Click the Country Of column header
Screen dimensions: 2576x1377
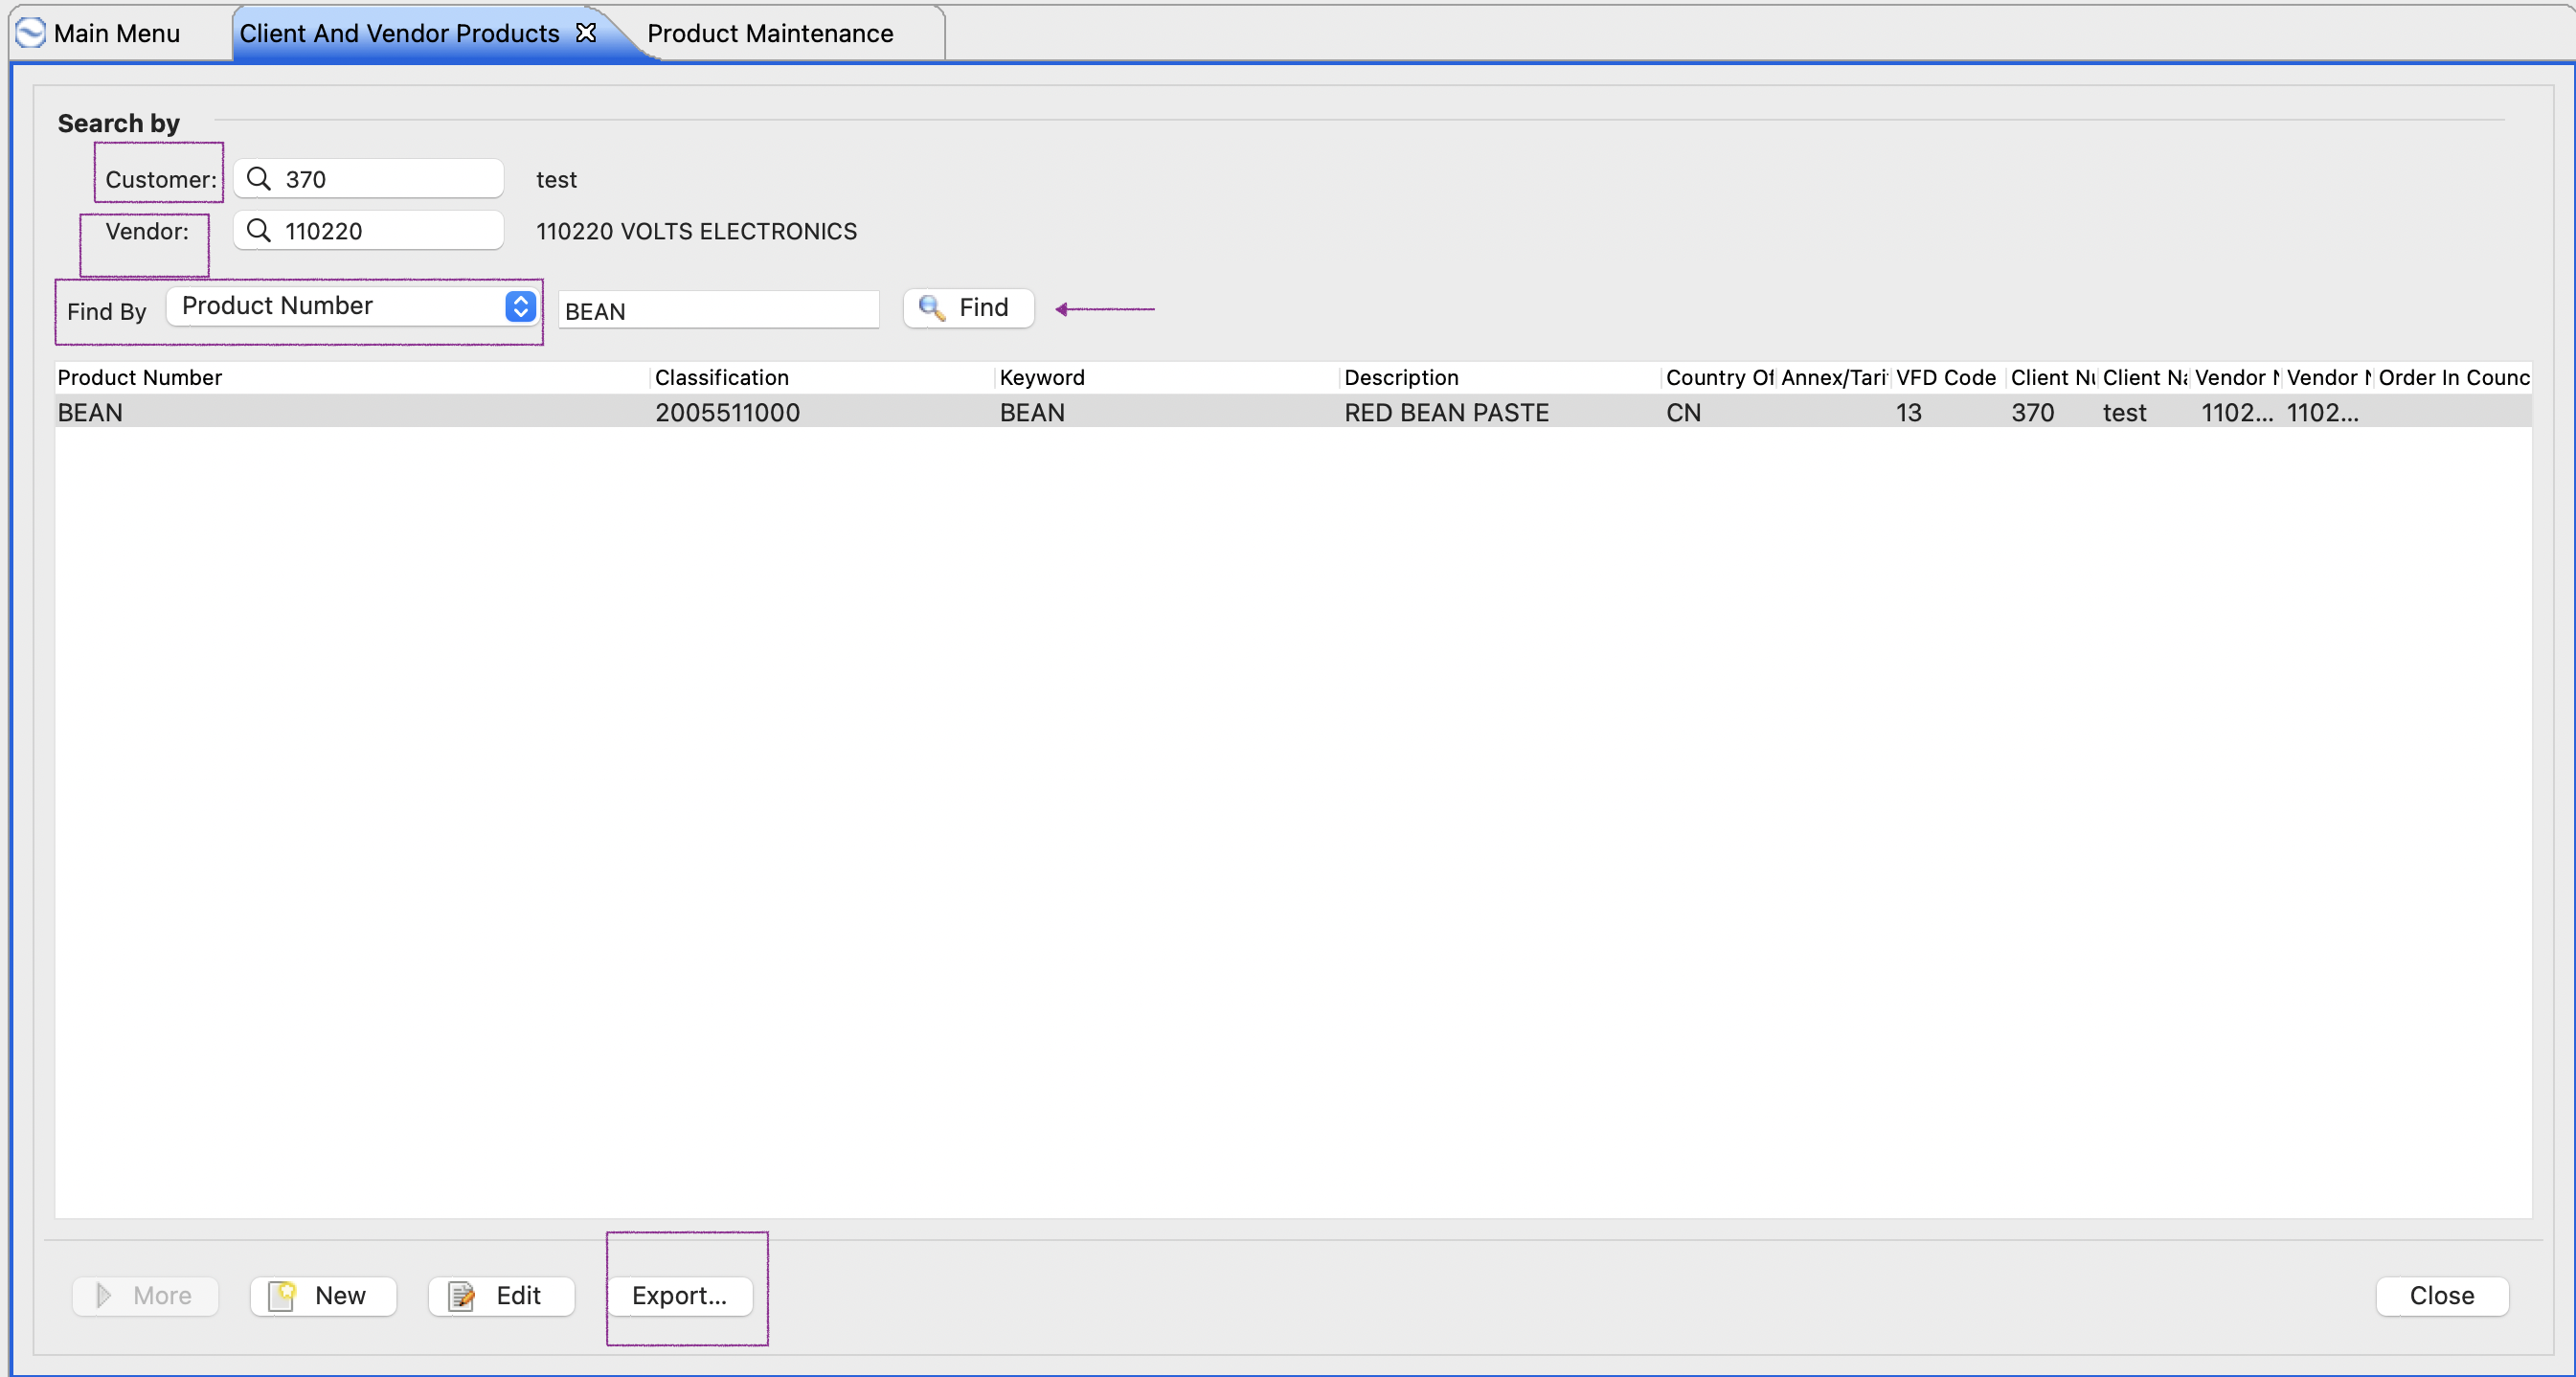[1719, 377]
